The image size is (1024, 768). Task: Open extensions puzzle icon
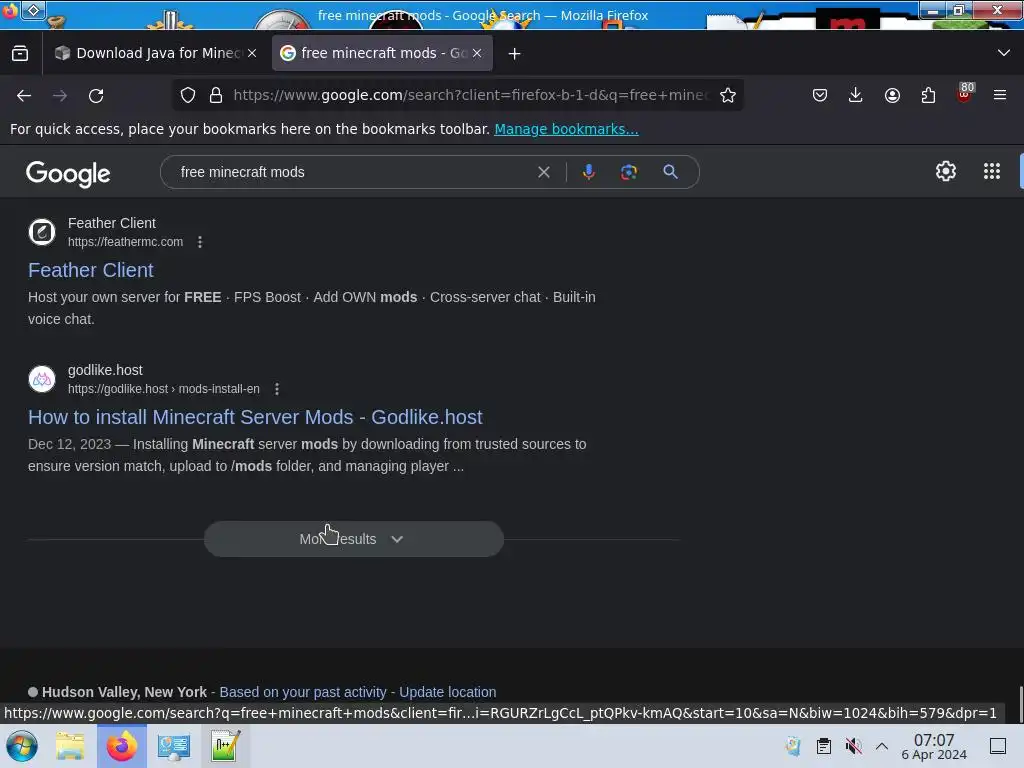(928, 95)
